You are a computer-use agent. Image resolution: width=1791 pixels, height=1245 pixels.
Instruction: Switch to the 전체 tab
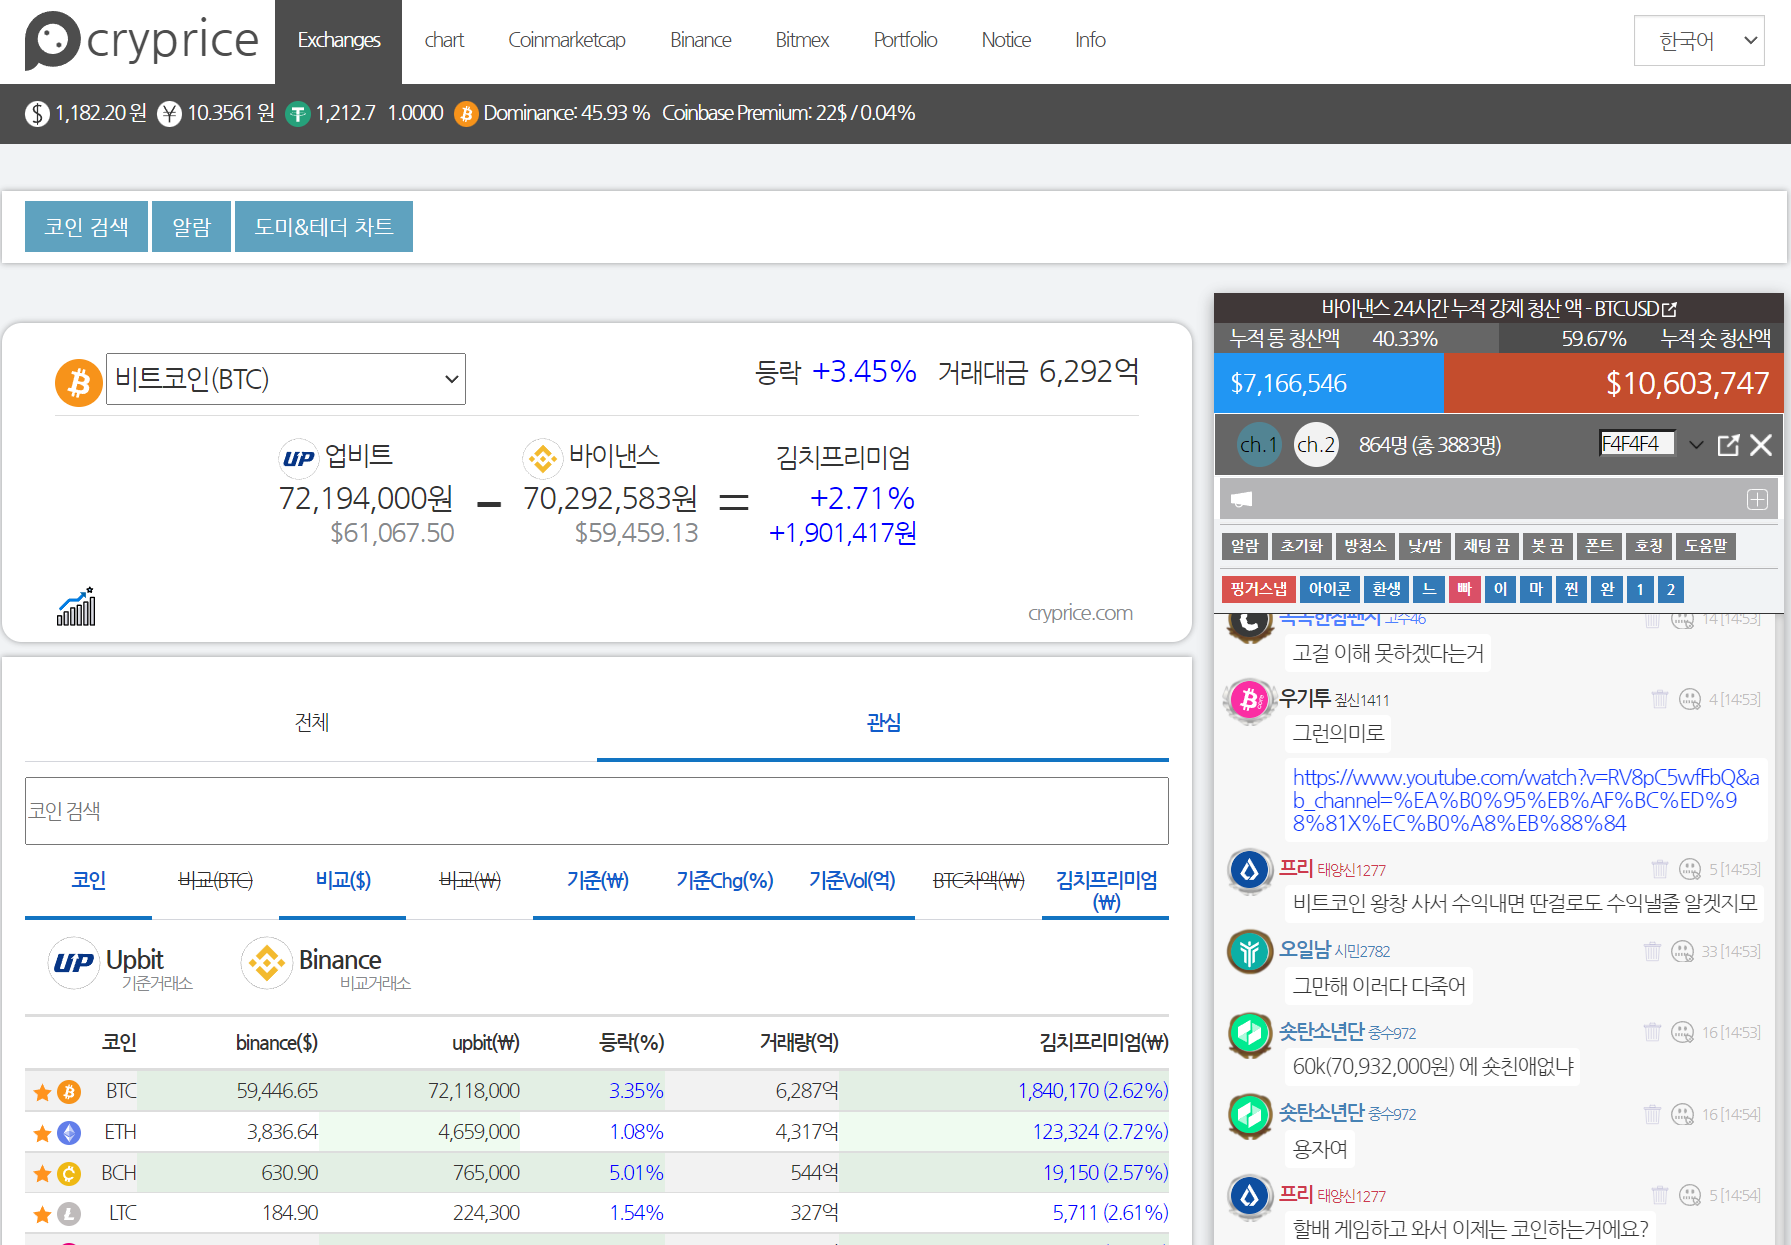pyautogui.click(x=311, y=723)
